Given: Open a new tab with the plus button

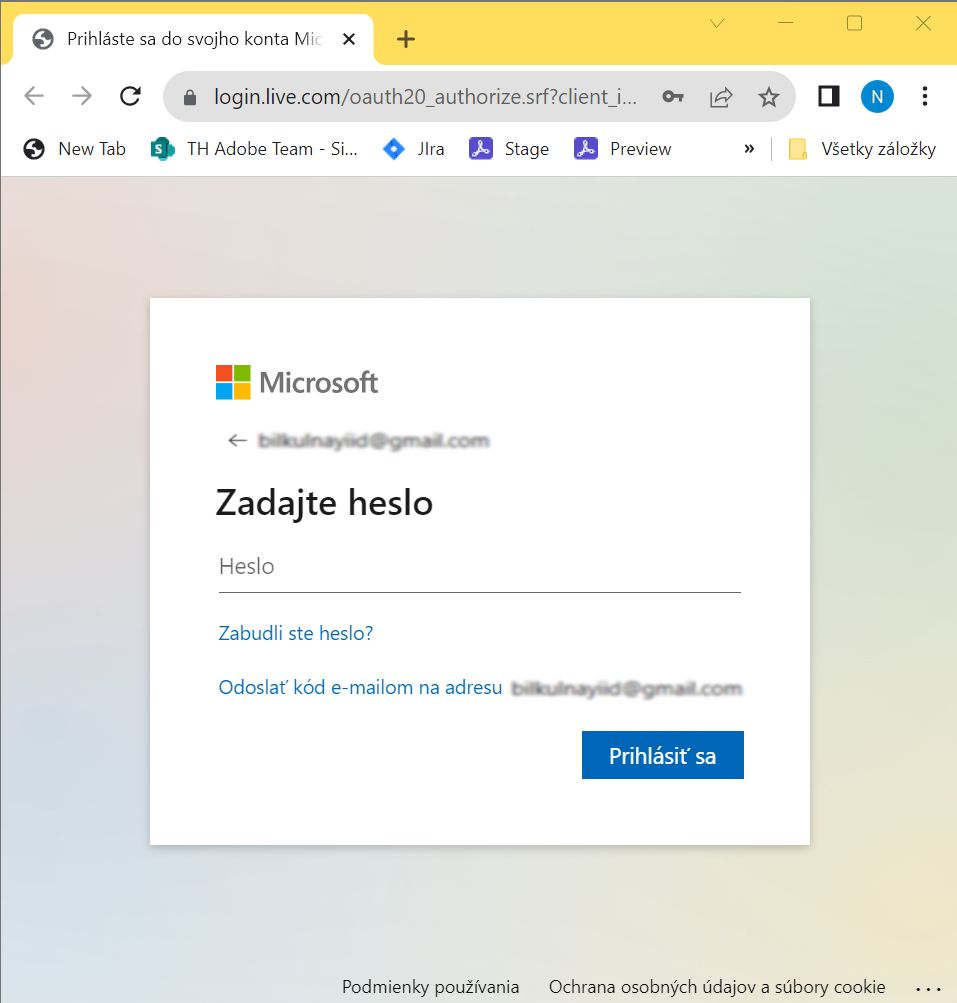Looking at the screenshot, I should (405, 38).
